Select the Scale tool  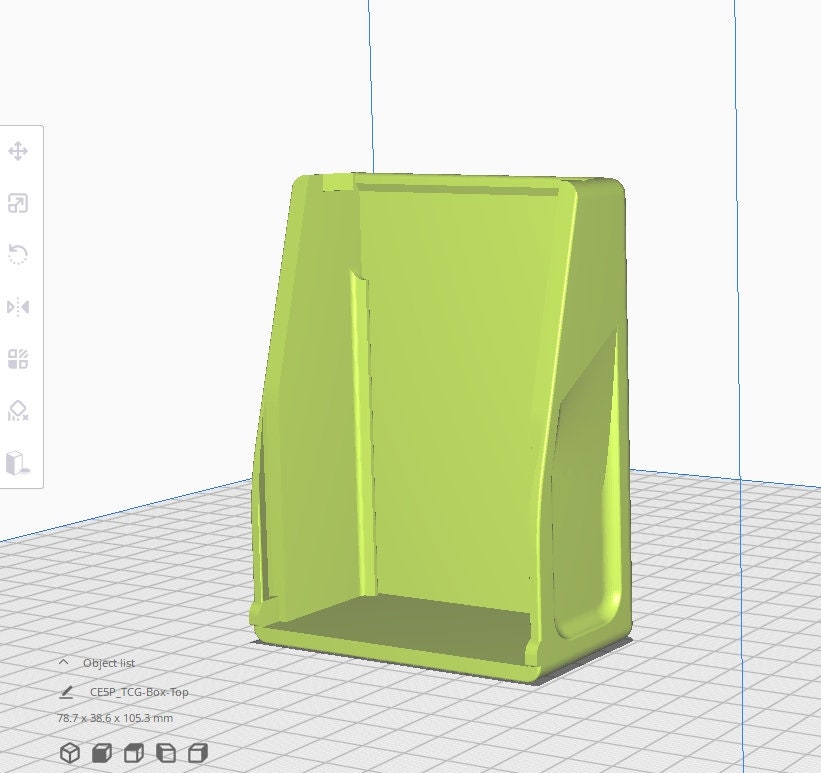point(18,203)
